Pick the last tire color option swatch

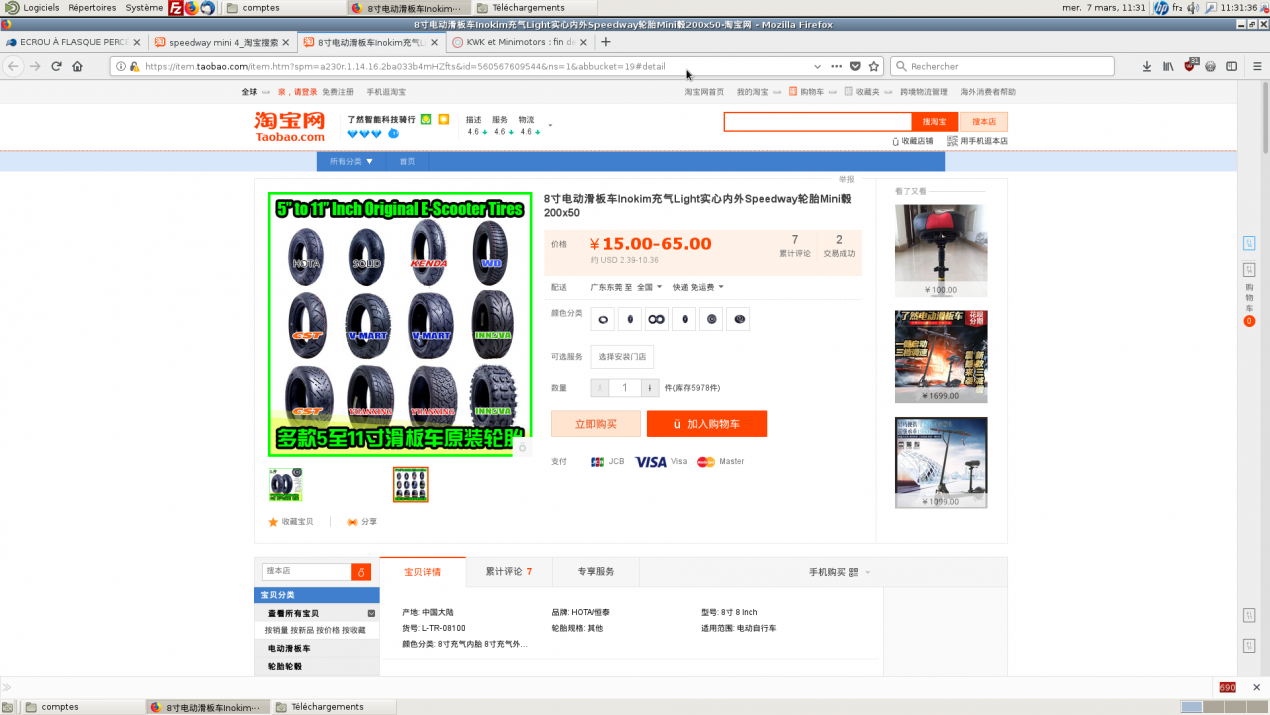tap(738, 319)
